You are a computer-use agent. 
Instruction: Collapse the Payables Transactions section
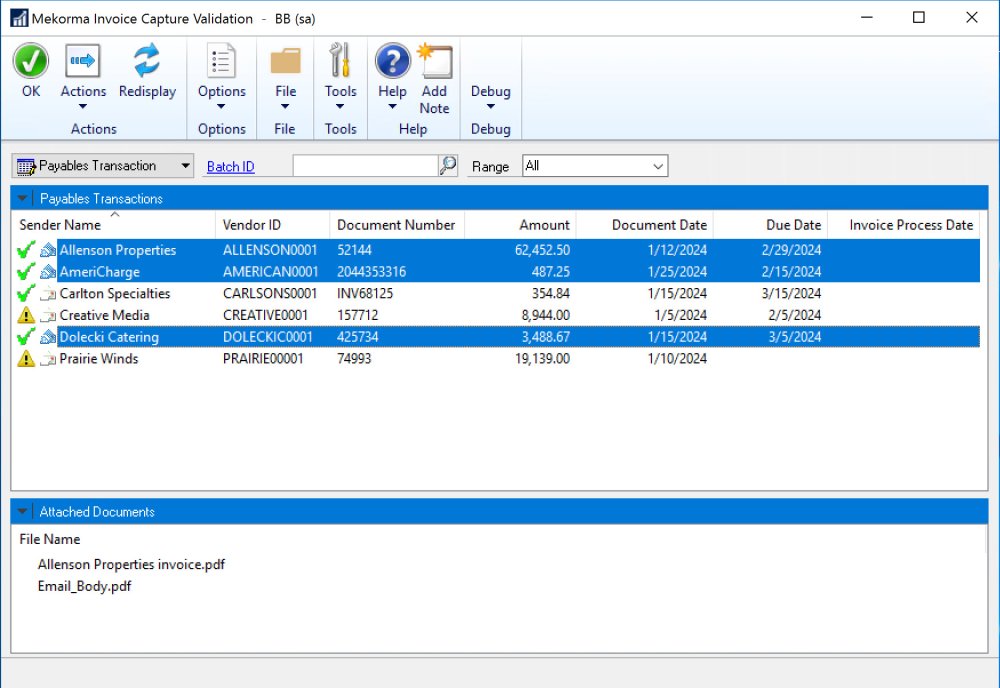point(24,199)
